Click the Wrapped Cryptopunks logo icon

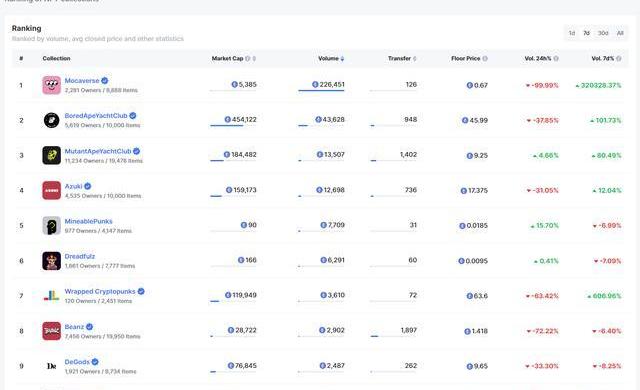pyautogui.click(x=51, y=296)
